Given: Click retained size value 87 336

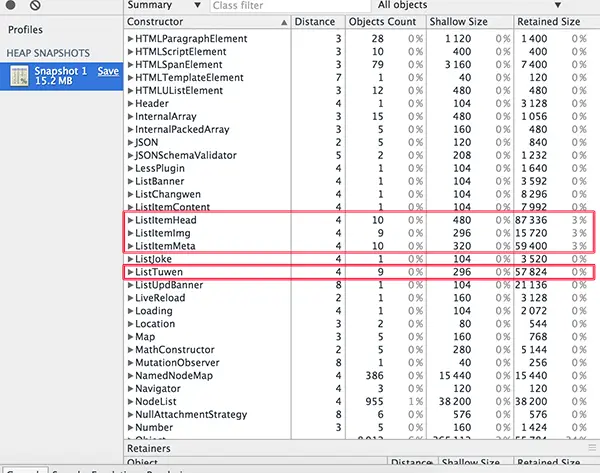Looking at the screenshot, I should pos(531,220).
